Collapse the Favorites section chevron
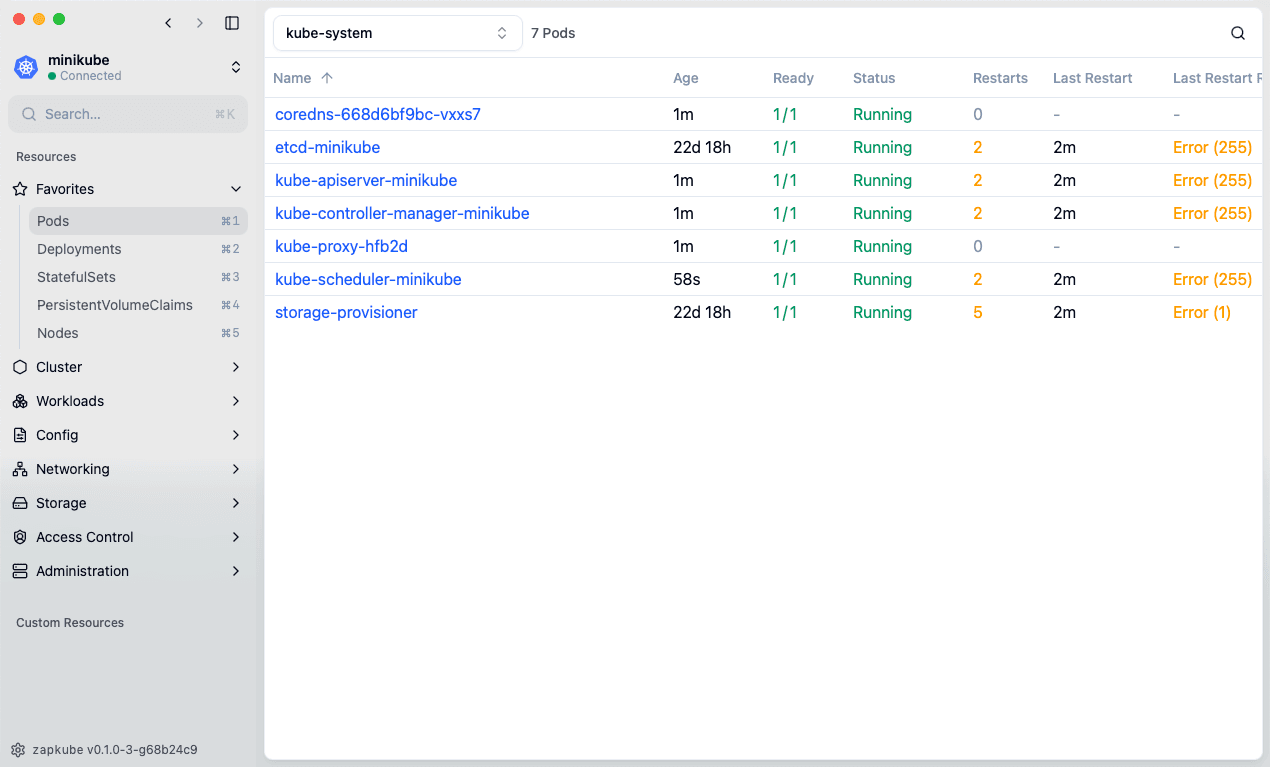 click(236, 189)
